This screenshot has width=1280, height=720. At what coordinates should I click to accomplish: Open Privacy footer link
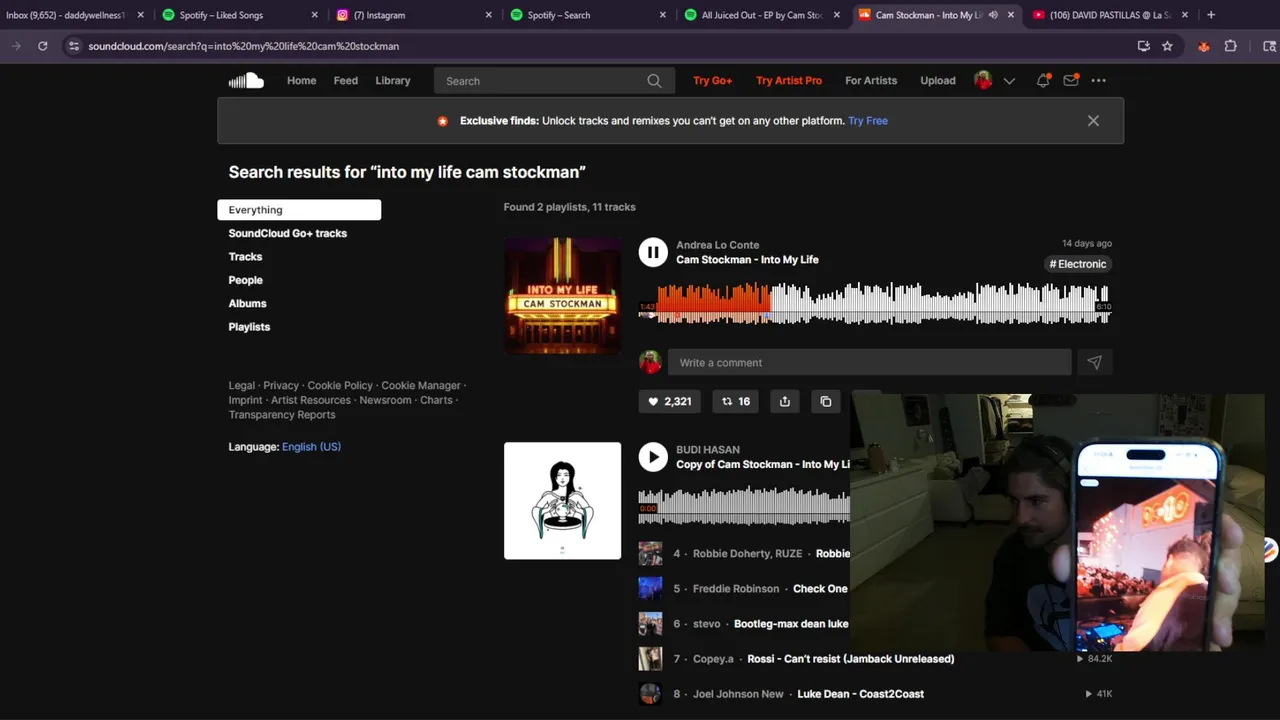(281, 386)
